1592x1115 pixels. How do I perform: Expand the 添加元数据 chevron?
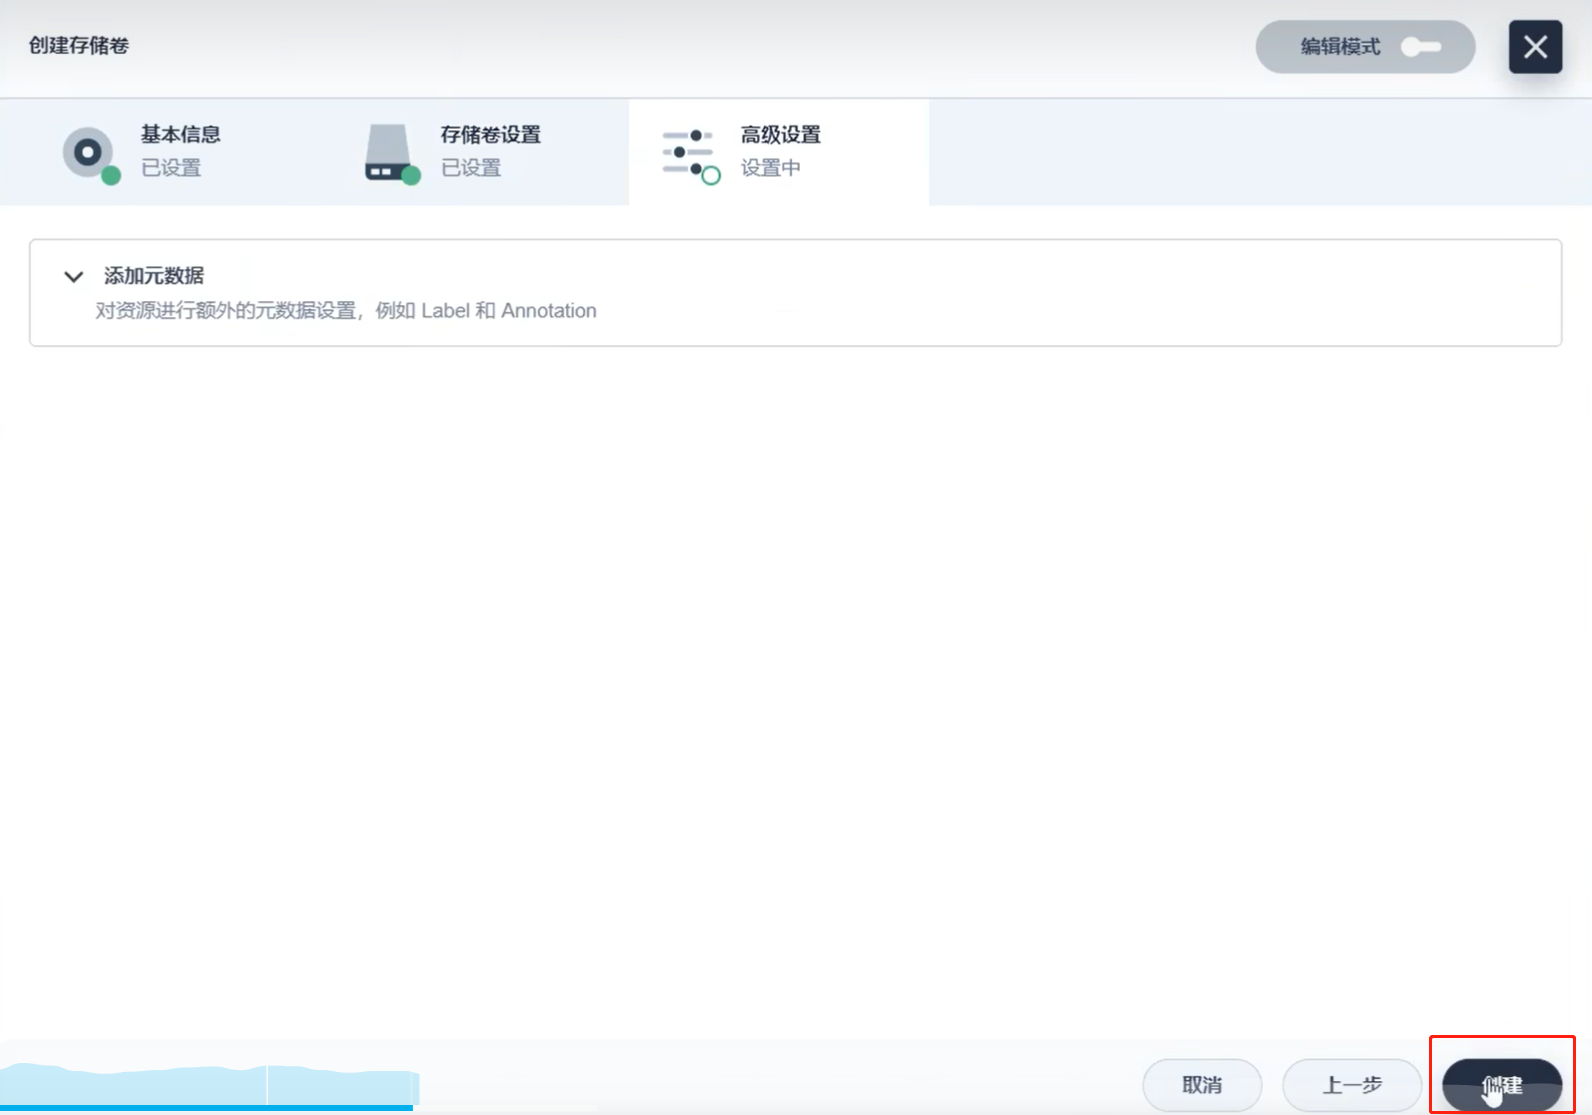point(73,277)
